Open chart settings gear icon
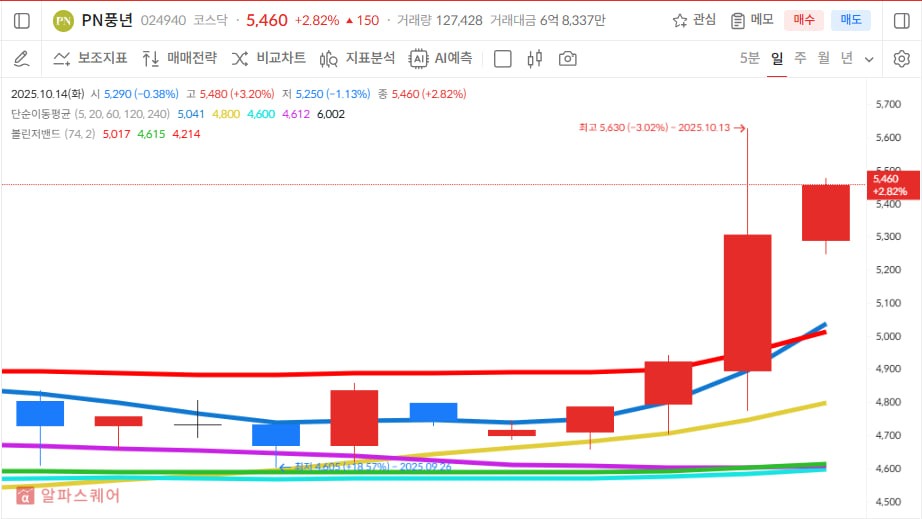 pos(901,58)
